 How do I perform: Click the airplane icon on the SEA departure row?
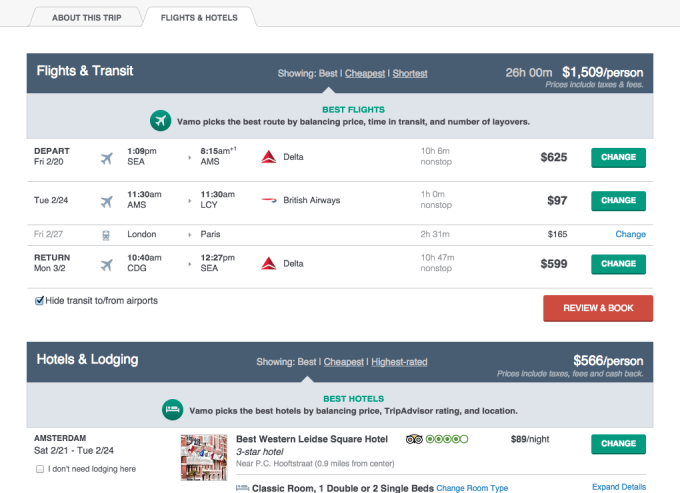point(106,158)
